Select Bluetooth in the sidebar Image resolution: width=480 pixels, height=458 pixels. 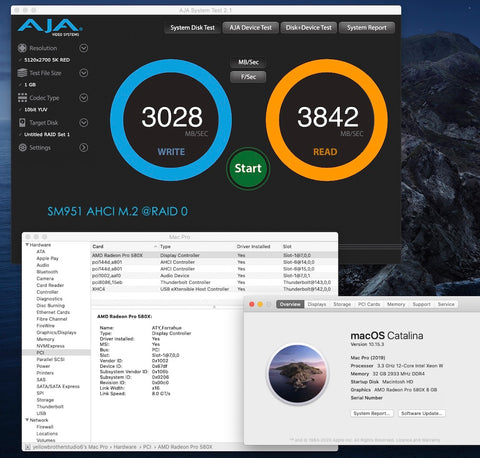coord(47,272)
